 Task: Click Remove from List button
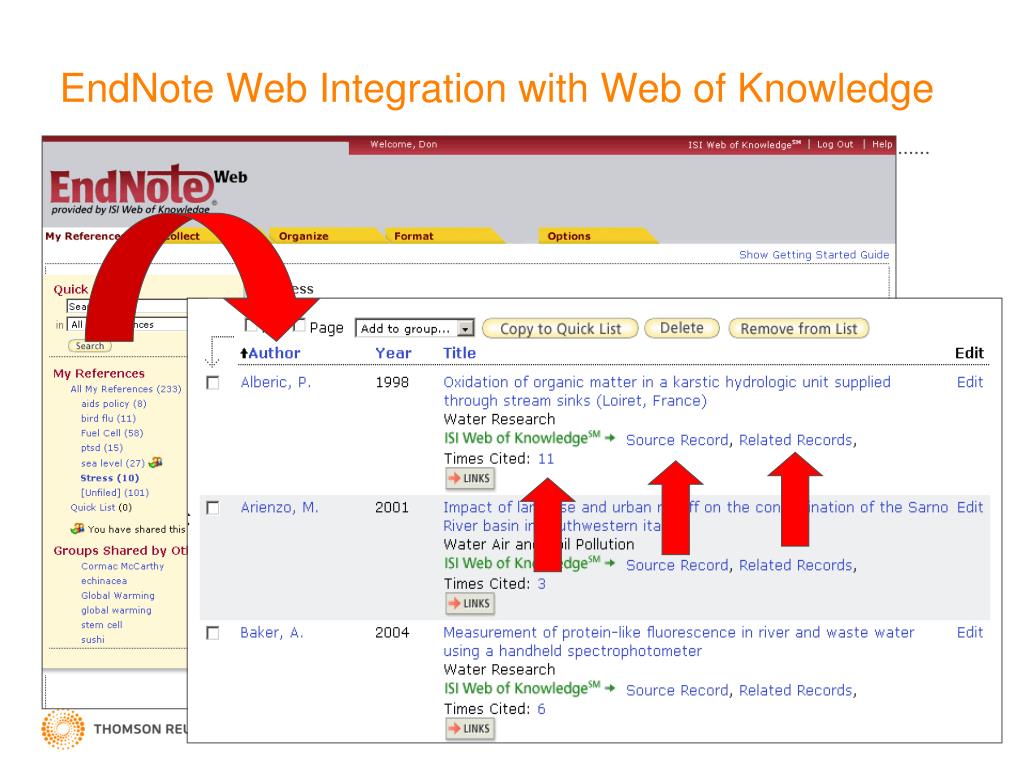[799, 329]
